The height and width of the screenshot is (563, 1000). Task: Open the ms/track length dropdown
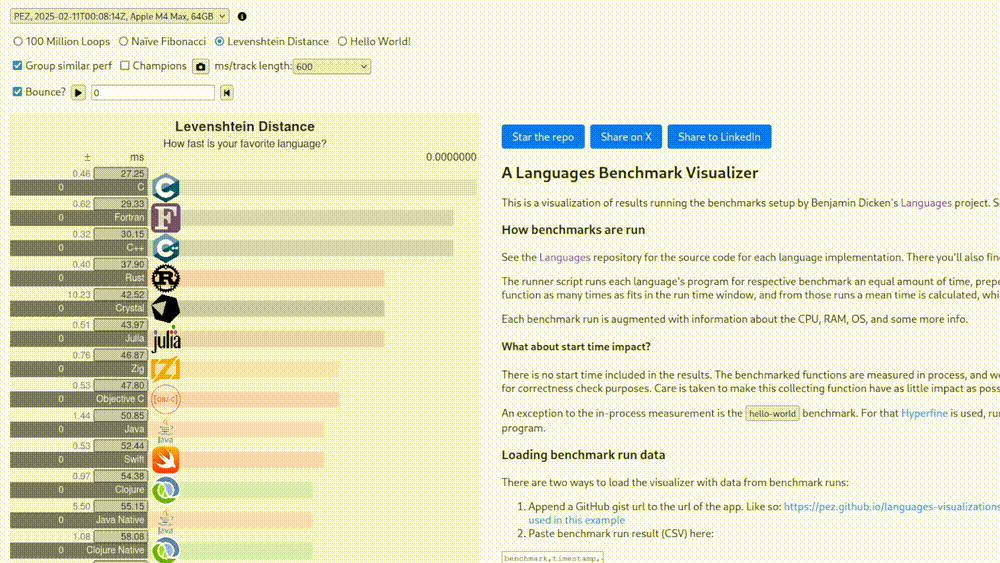[x=332, y=66]
